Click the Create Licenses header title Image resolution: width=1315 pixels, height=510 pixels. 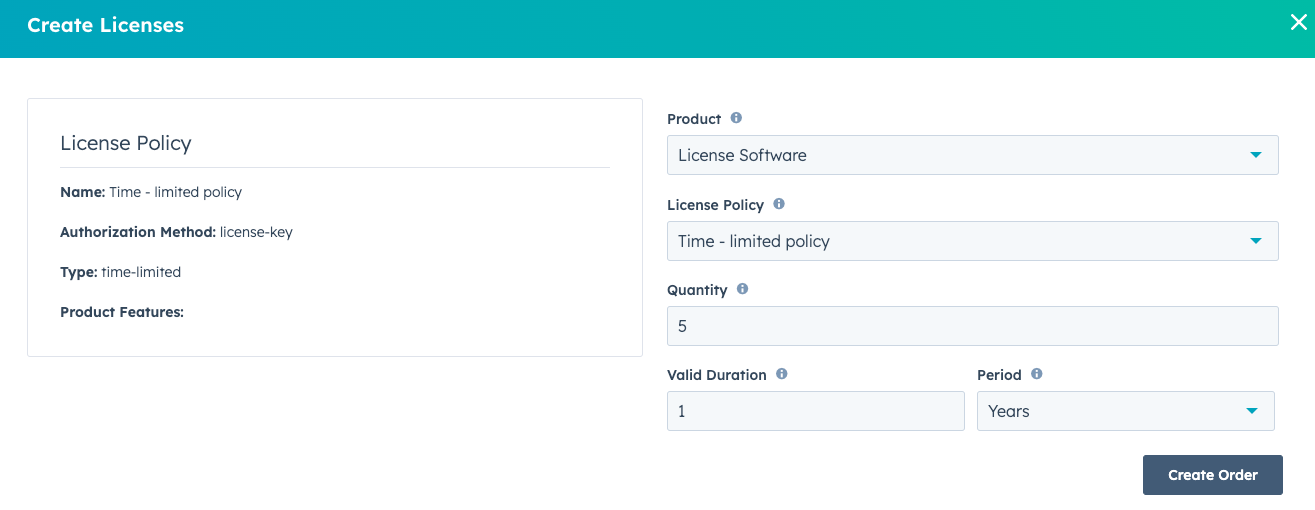[x=105, y=26]
